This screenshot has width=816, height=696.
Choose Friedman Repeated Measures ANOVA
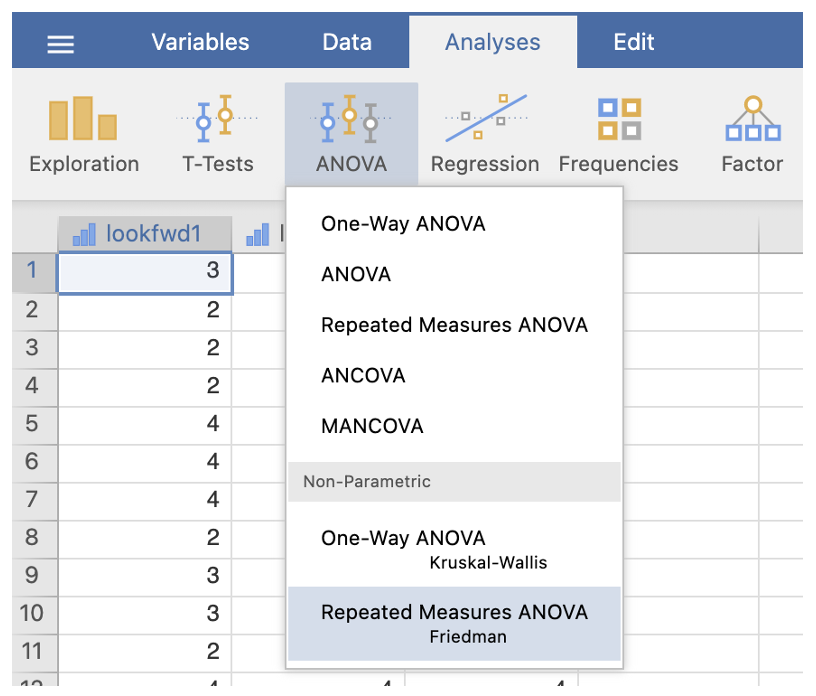tap(454, 623)
